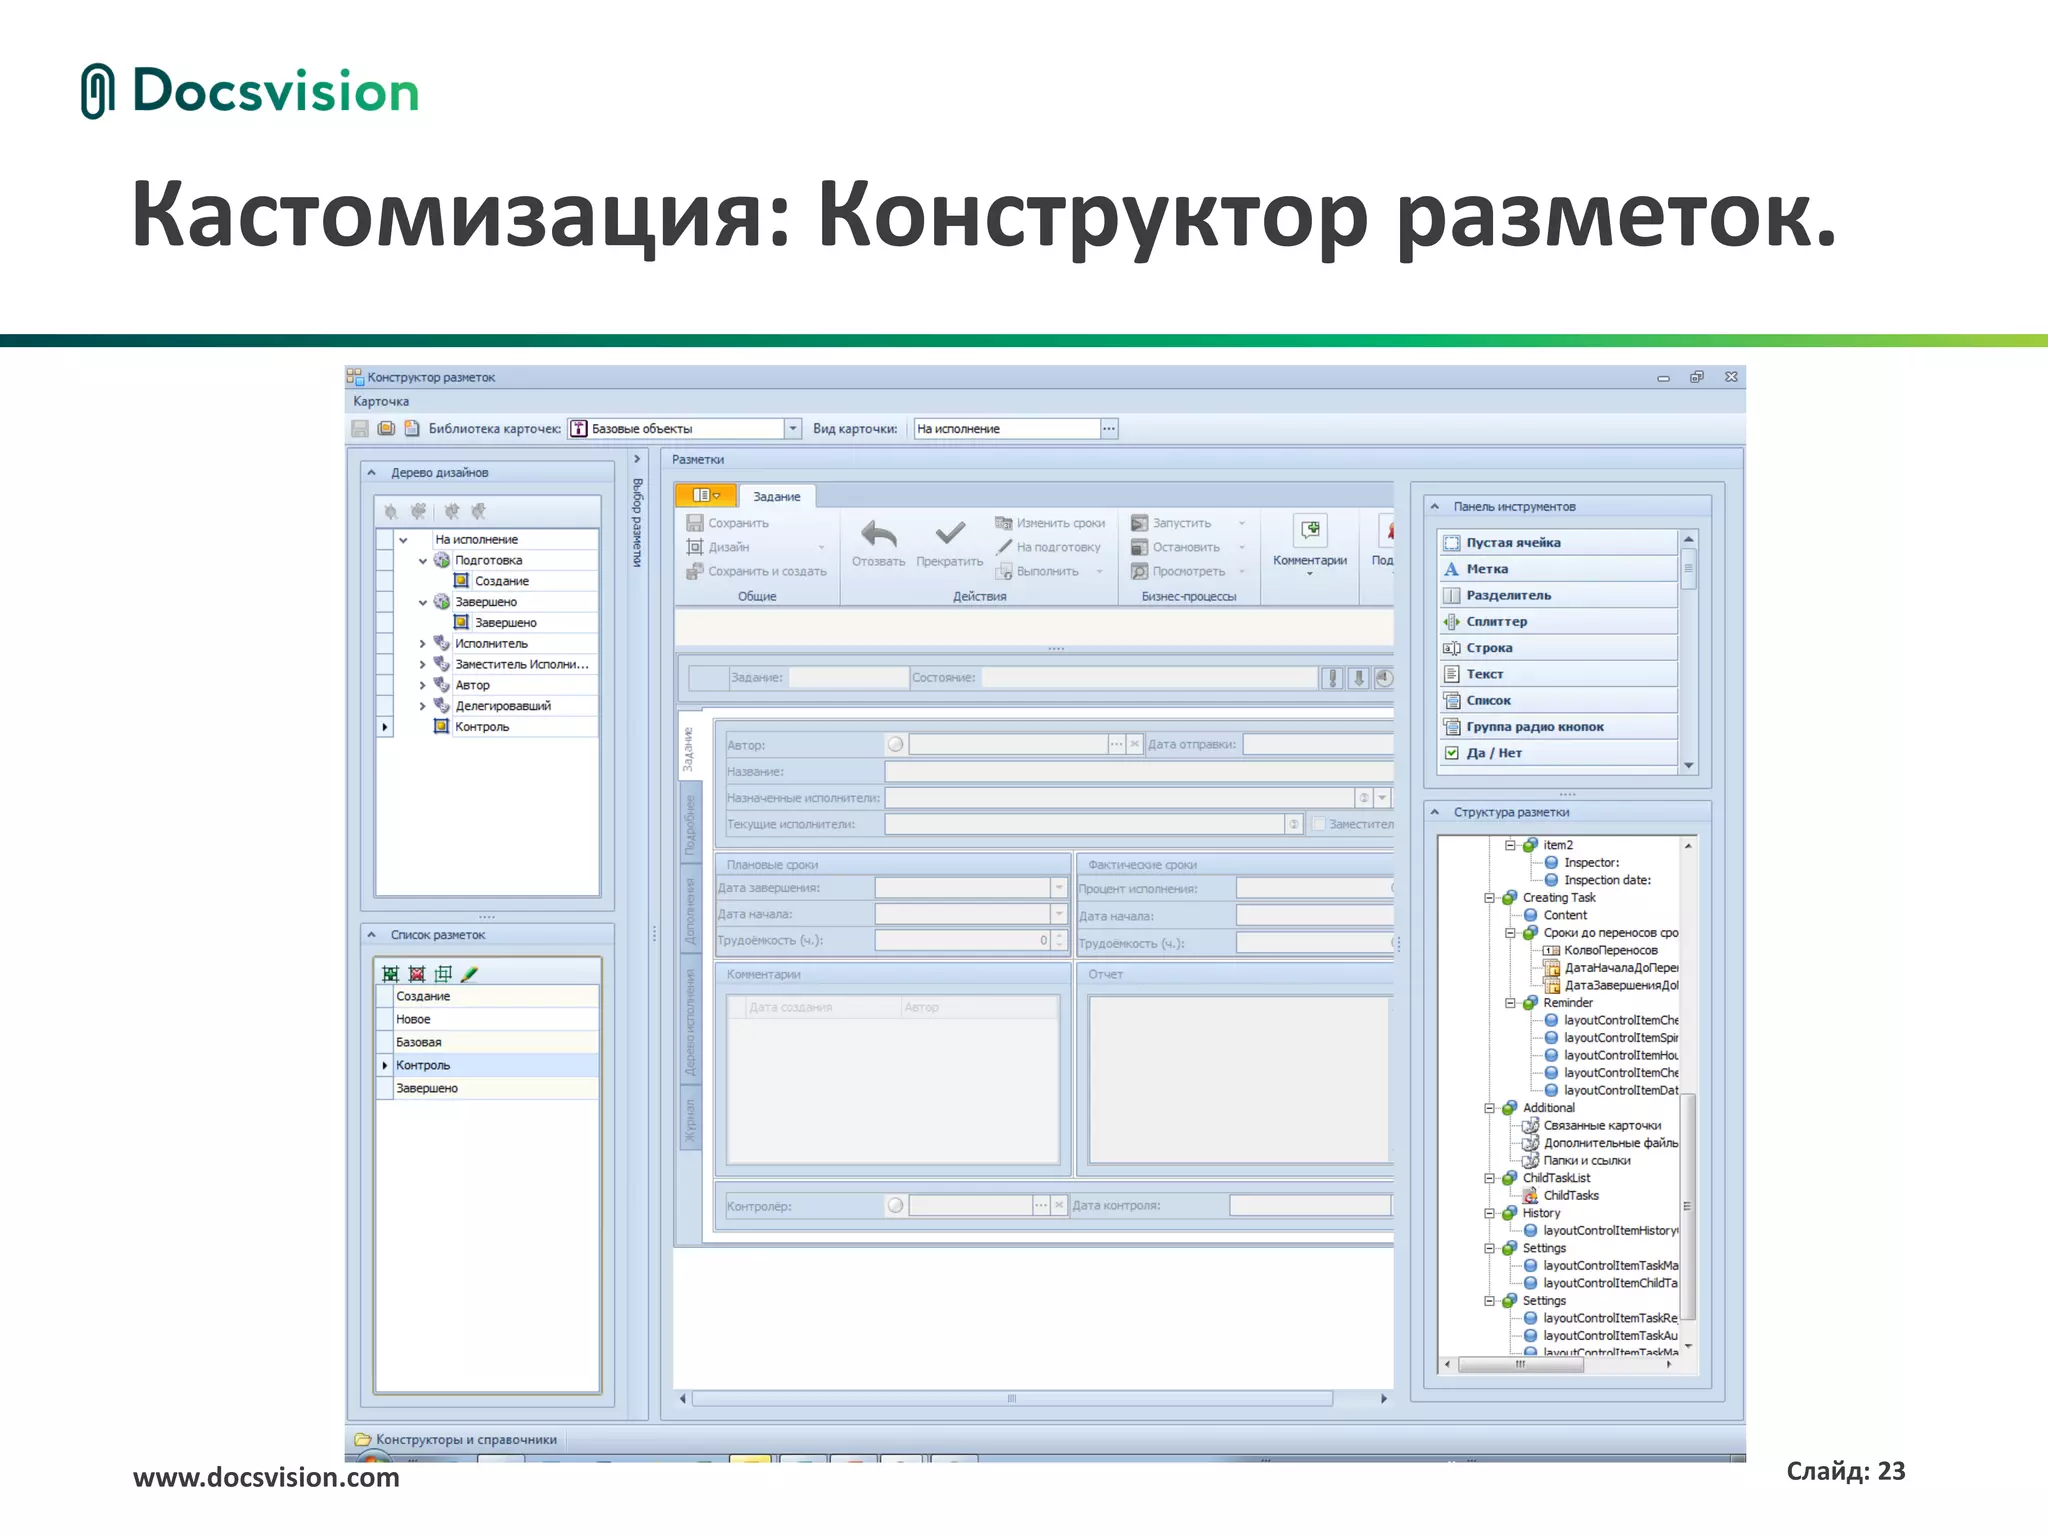
Task: Collapse the Reminder structure node
Action: coord(1510,1003)
